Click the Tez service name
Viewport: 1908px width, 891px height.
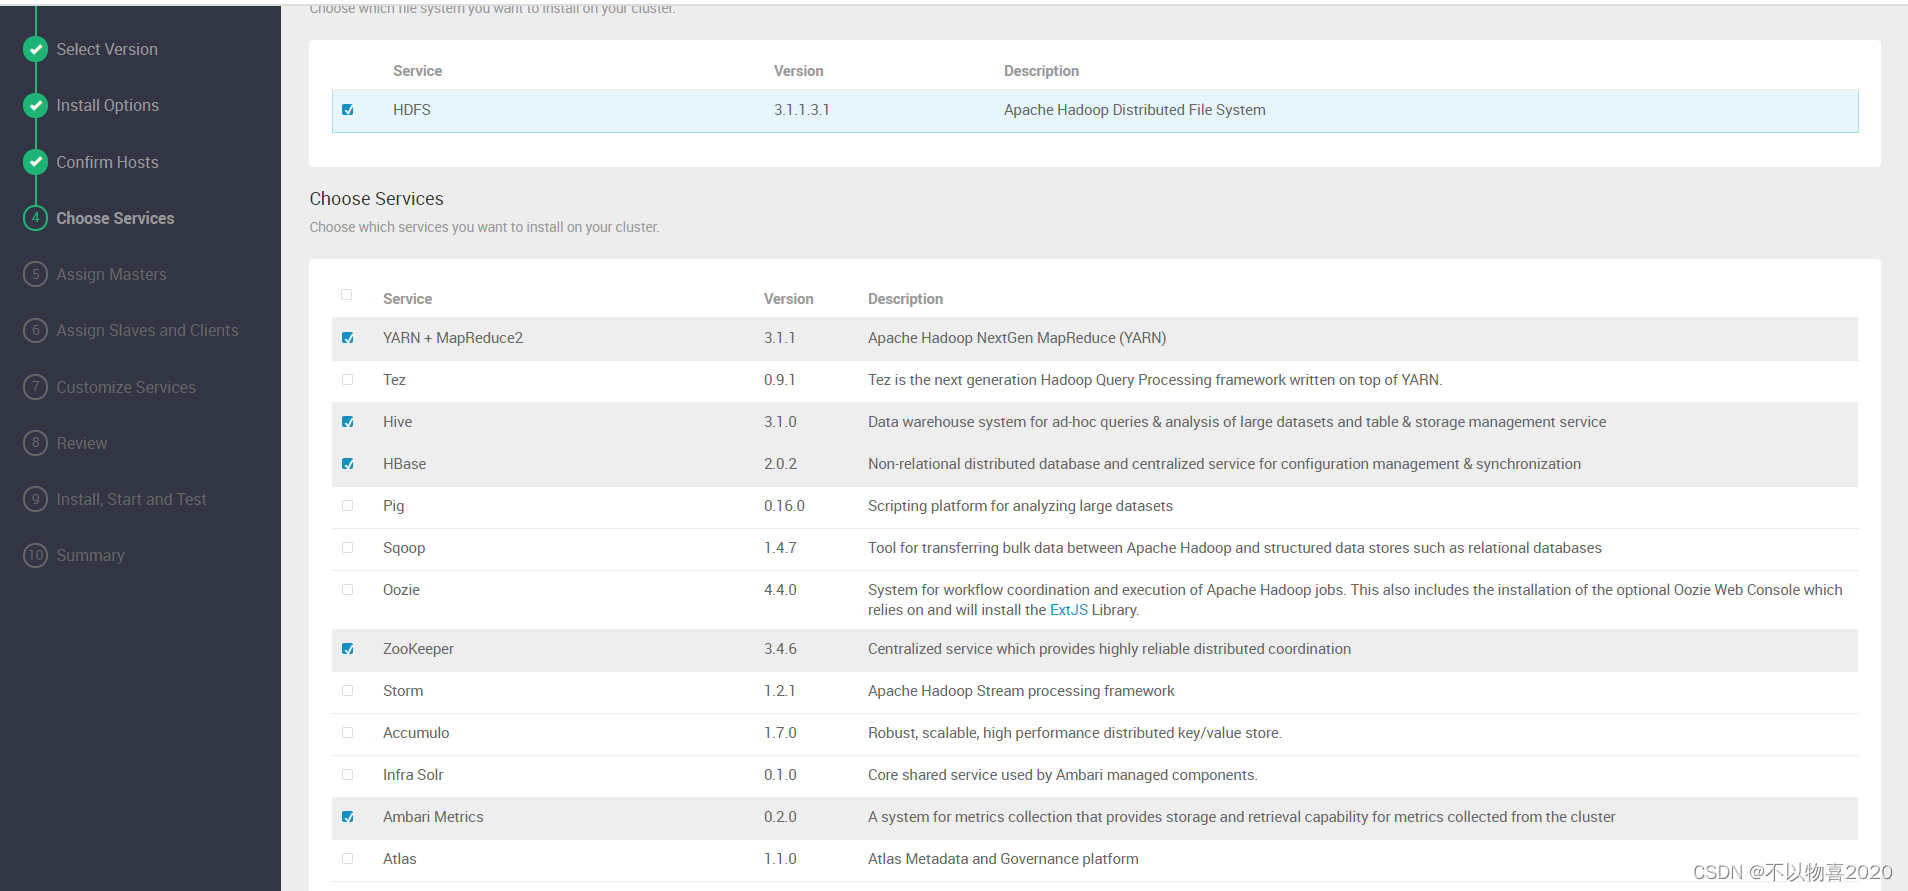(394, 380)
